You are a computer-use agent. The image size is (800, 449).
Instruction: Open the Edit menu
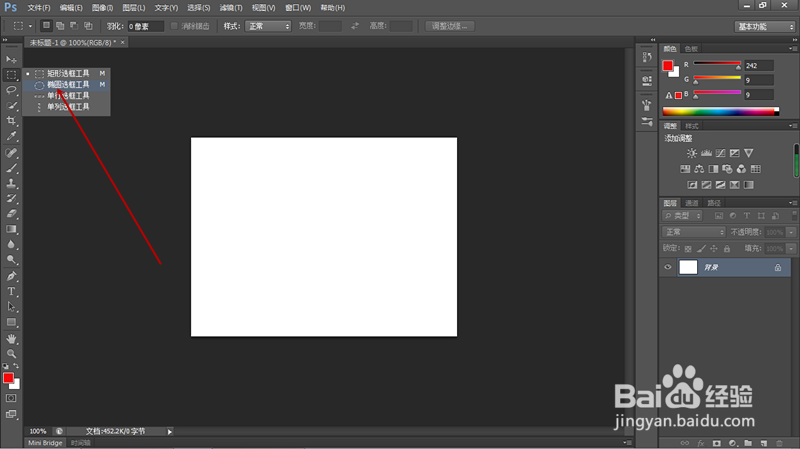point(71,8)
